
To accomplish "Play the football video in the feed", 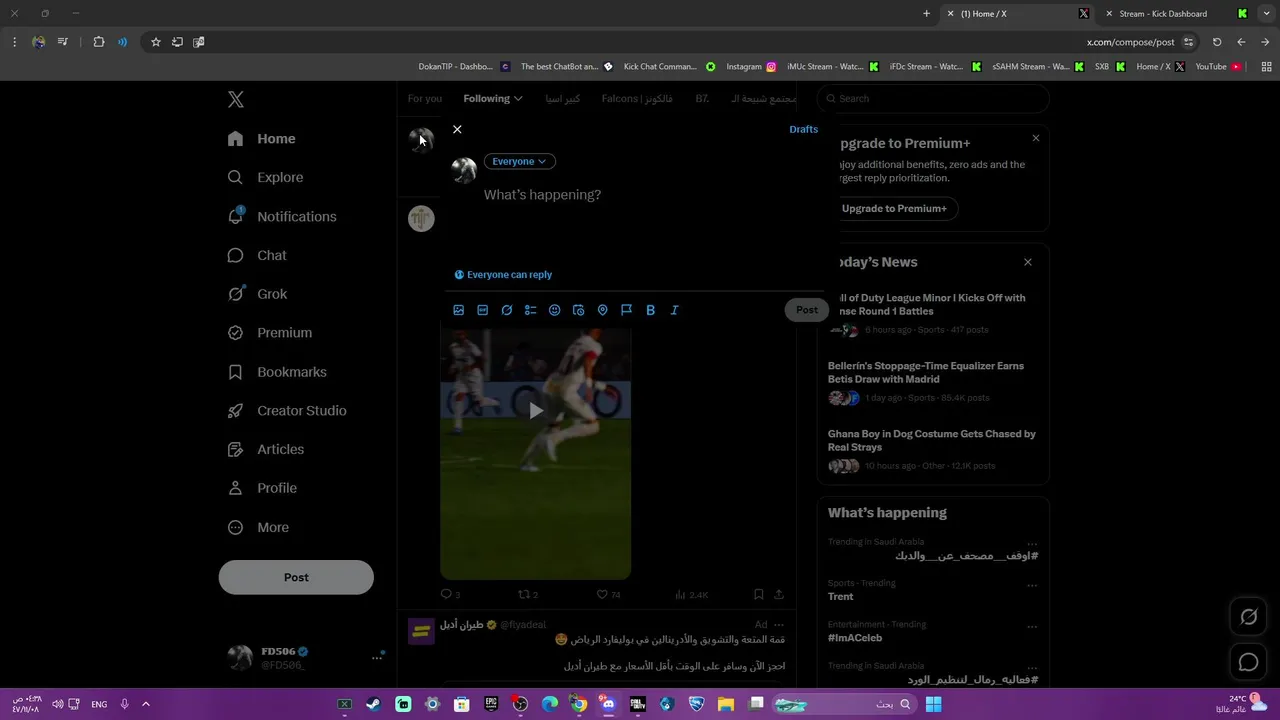I will point(536,410).
